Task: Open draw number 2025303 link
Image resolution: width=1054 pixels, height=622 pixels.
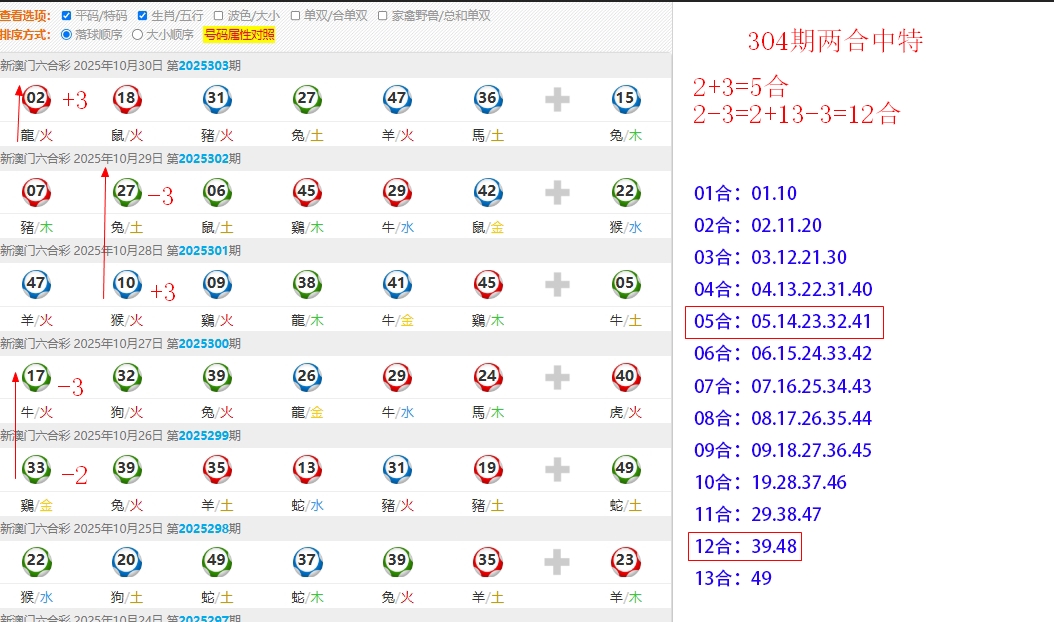Action: (x=204, y=66)
